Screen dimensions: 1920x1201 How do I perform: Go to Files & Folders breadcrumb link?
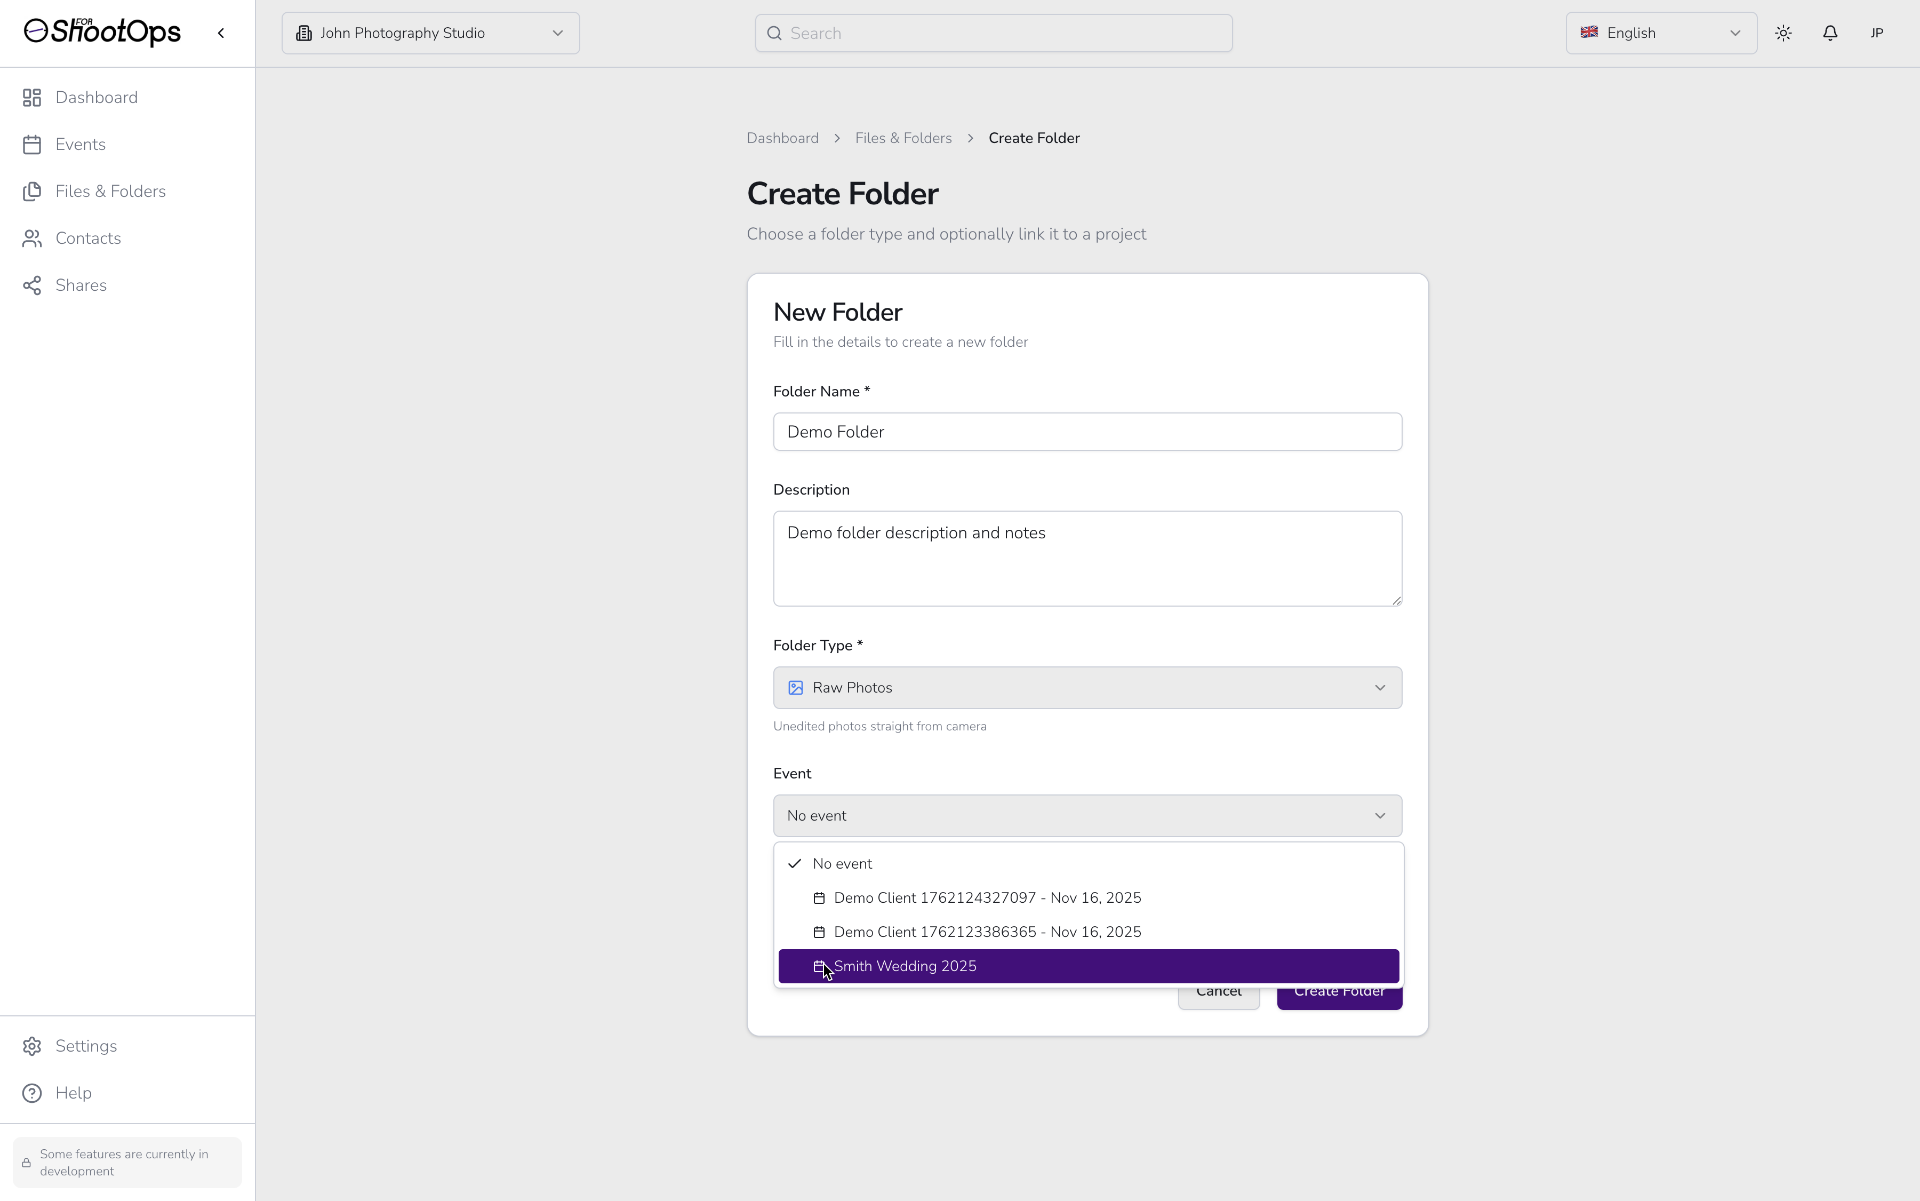(903, 138)
